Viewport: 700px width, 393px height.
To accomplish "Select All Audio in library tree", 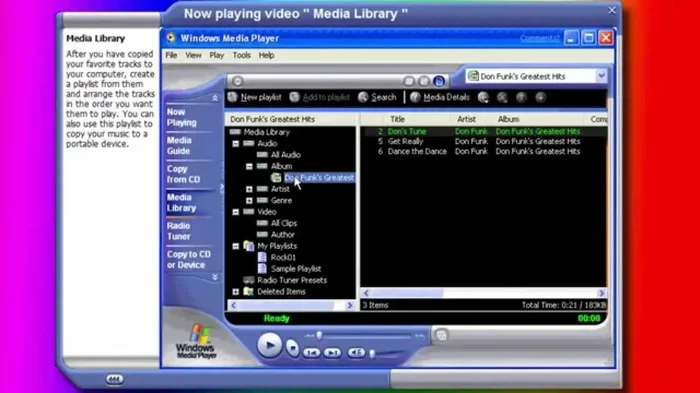I will pyautogui.click(x=286, y=155).
